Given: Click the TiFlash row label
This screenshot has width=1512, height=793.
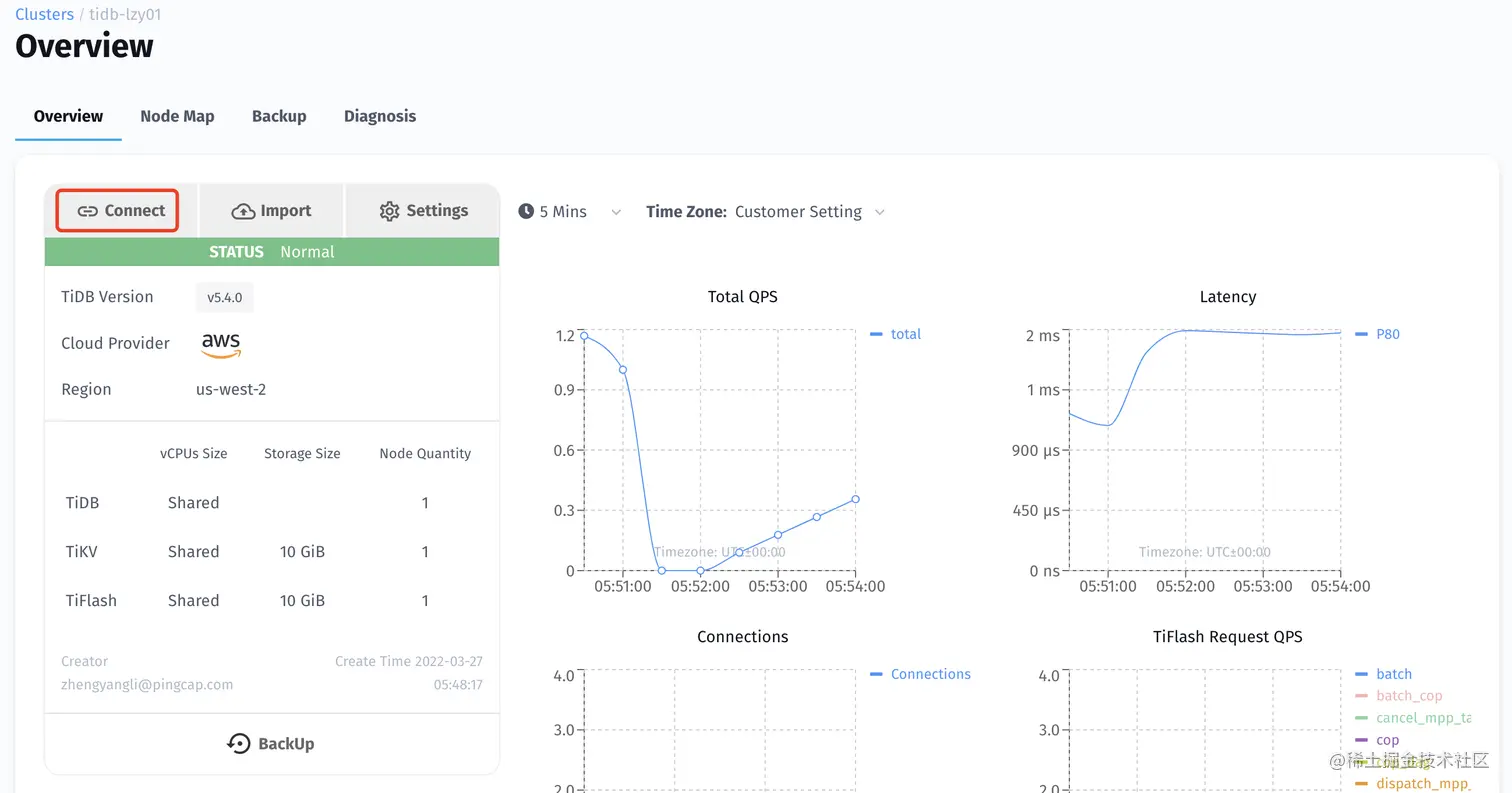Looking at the screenshot, I should [x=91, y=601].
